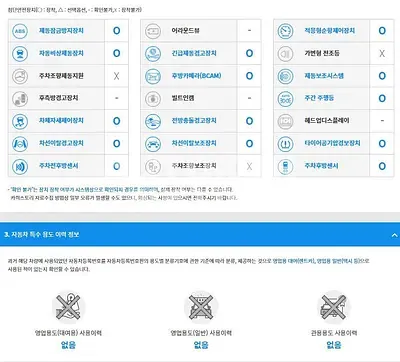Click 없음 under 영업용도(일반) 사용이력
The height and width of the screenshot is (362, 400).
(201, 345)
